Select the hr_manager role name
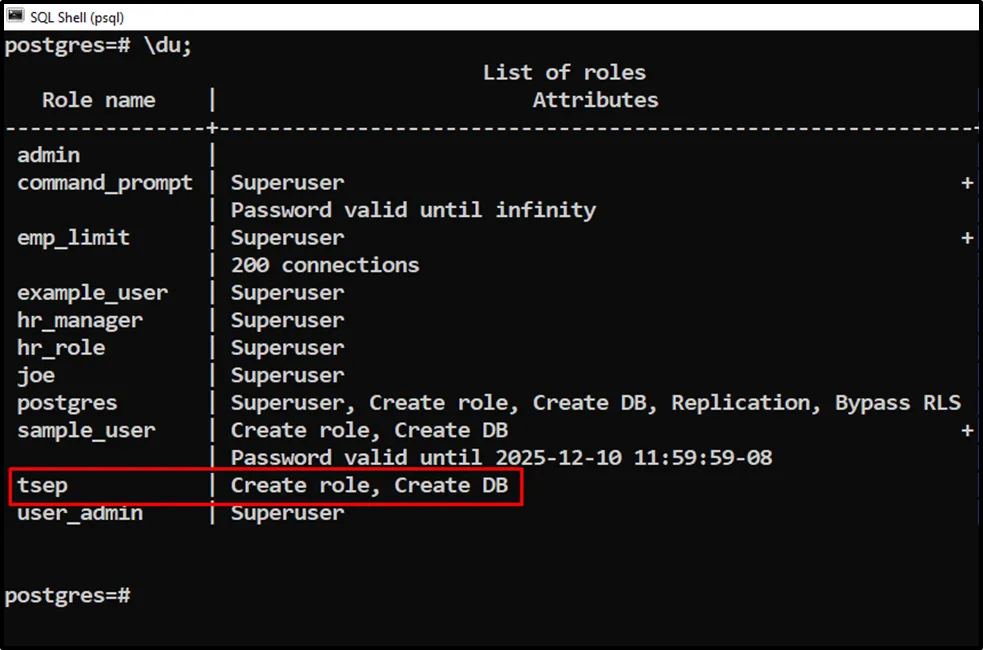 point(80,320)
